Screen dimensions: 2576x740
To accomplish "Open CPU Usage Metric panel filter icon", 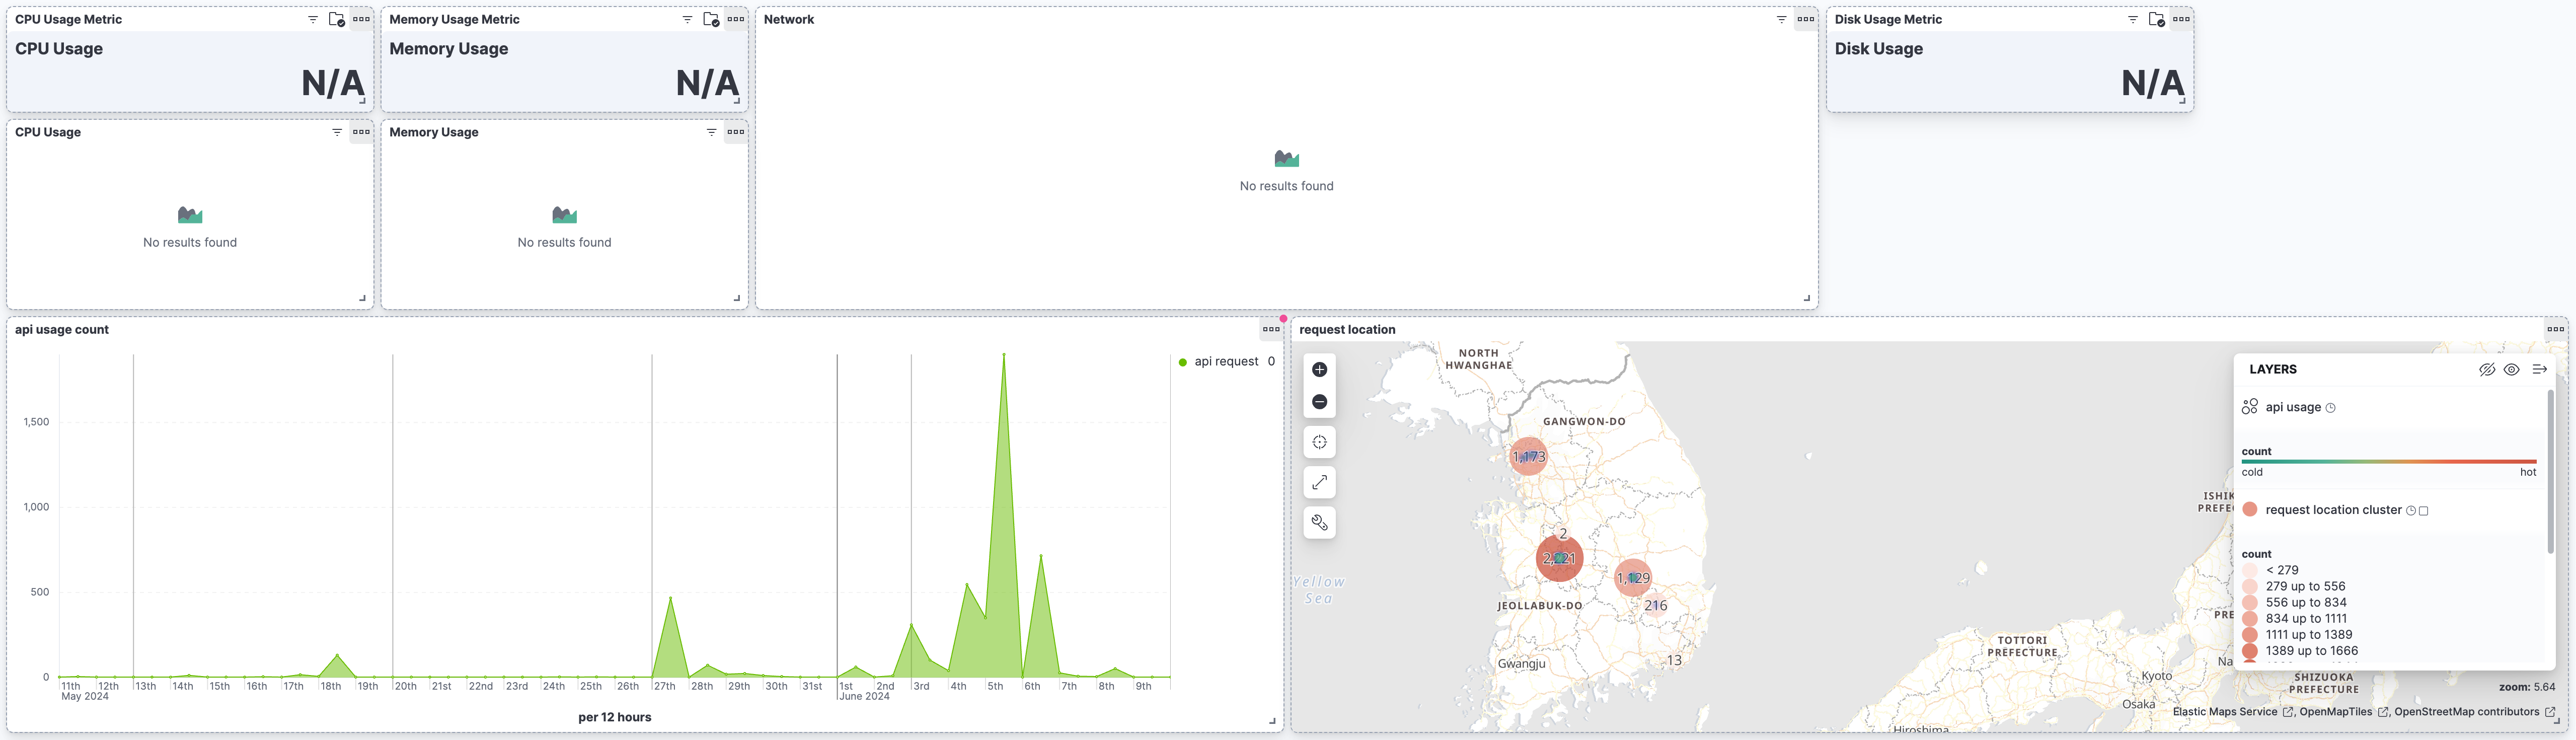I will click(x=313, y=19).
